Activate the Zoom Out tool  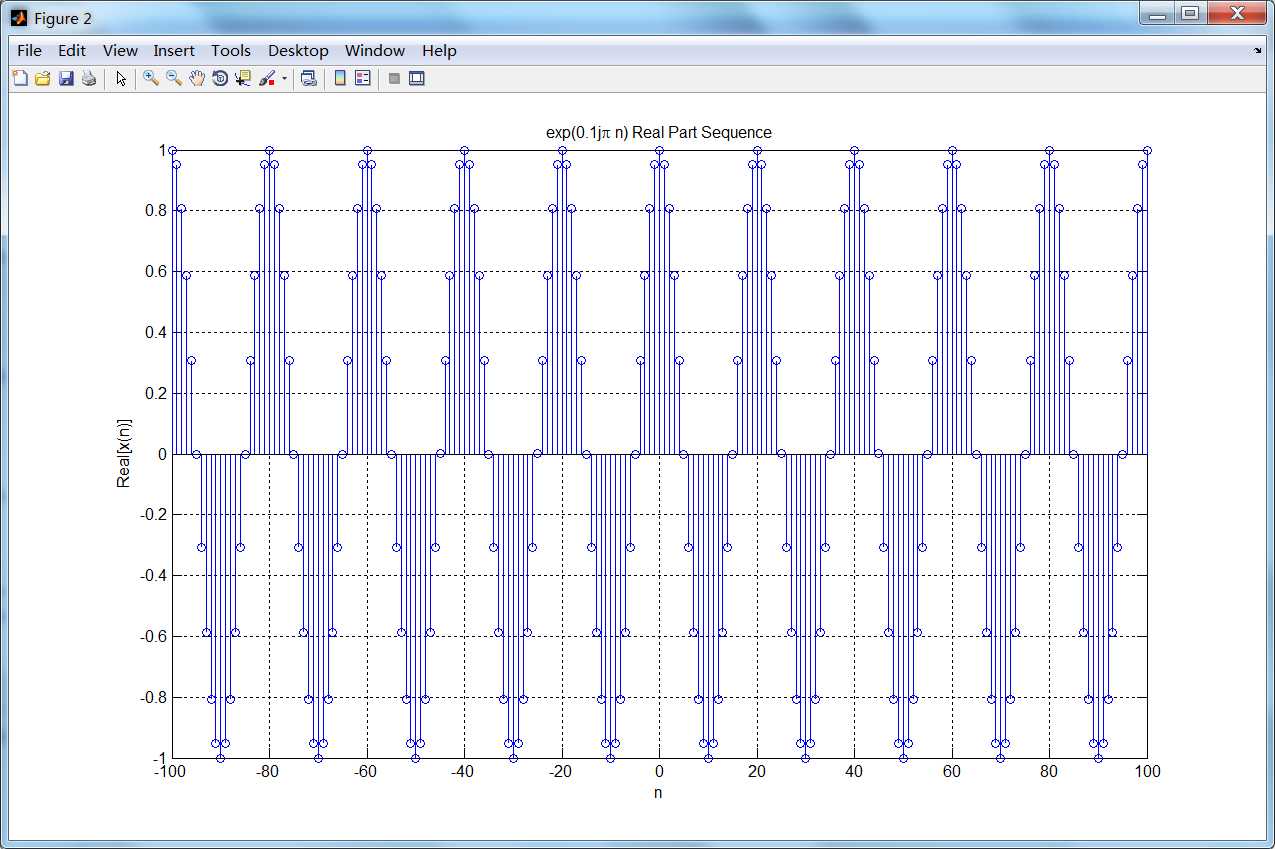[174, 78]
